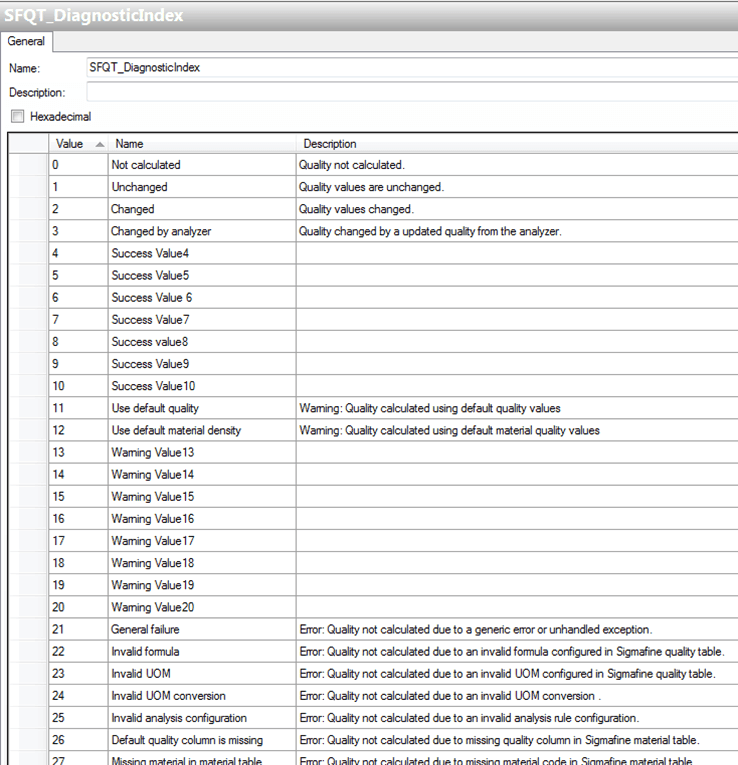This screenshot has height=765, width=738.
Task: Click the 'Invalid formula' name cell
Action: [x=145, y=651]
